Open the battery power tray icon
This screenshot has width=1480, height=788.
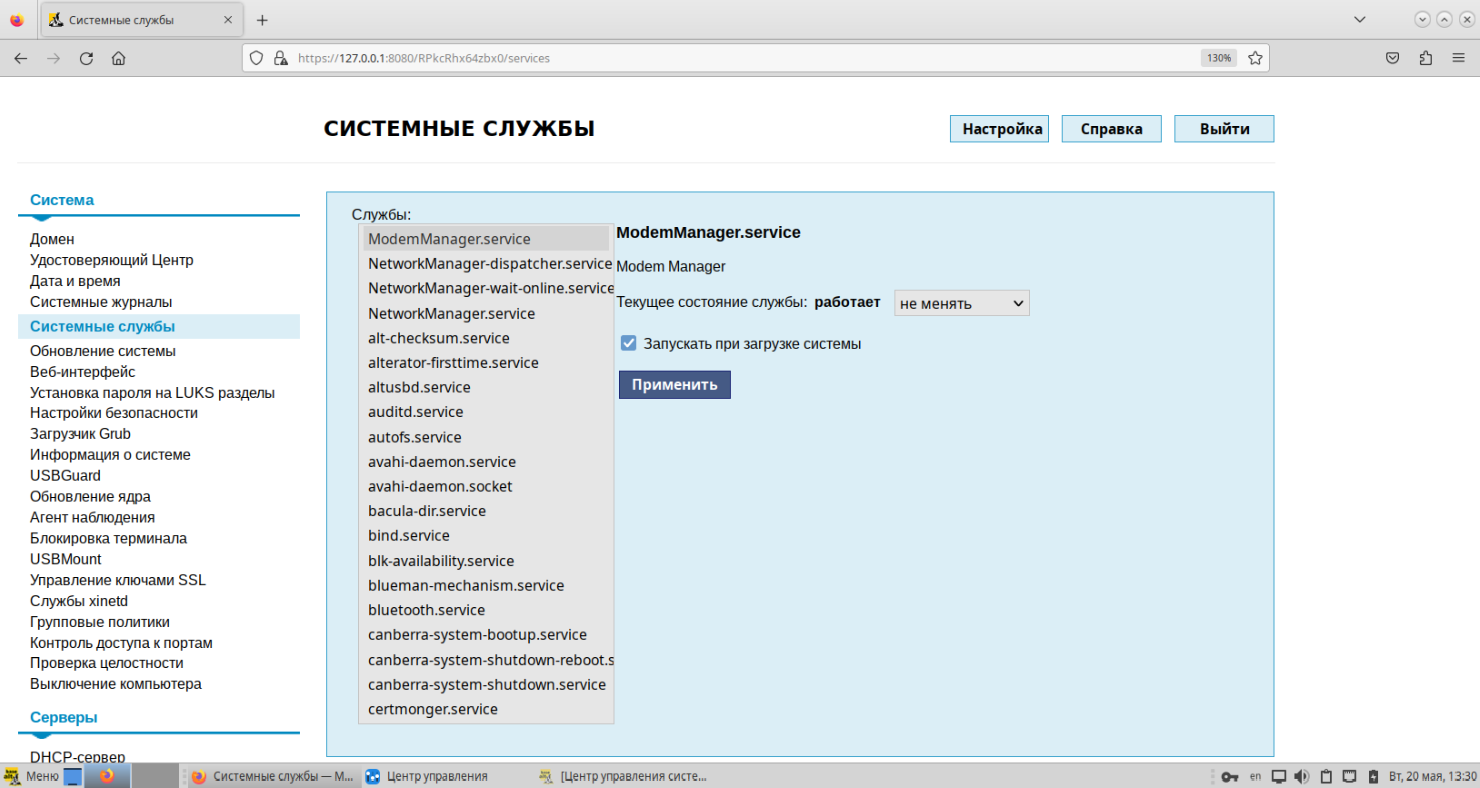(1372, 776)
